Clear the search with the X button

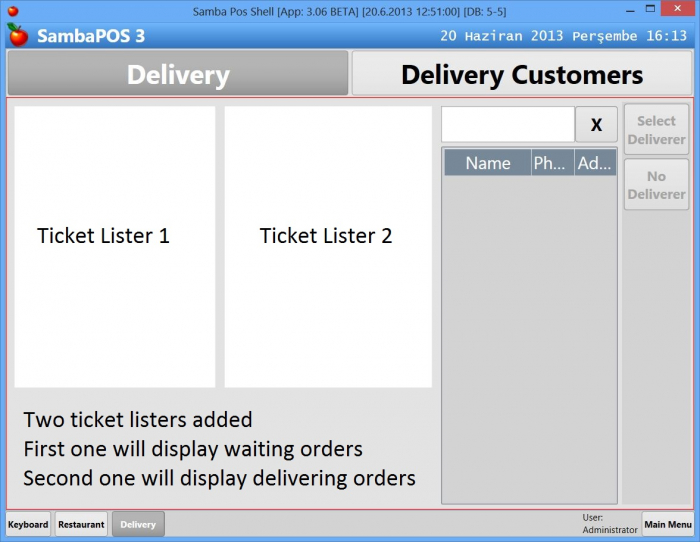coord(596,125)
